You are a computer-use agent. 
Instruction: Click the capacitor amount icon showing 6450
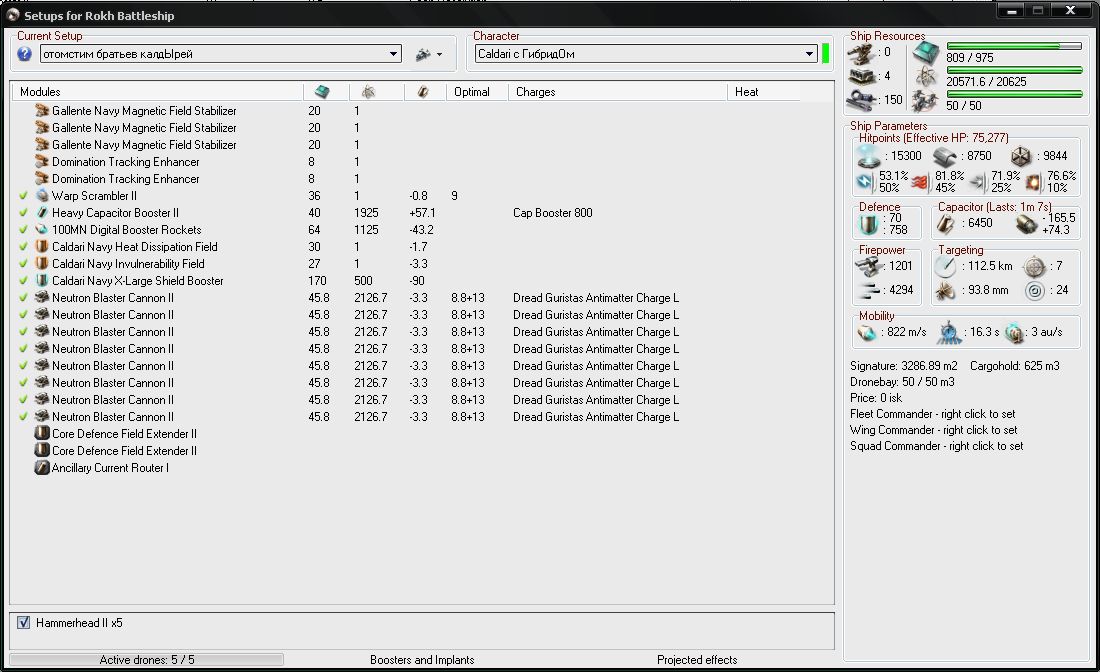946,224
